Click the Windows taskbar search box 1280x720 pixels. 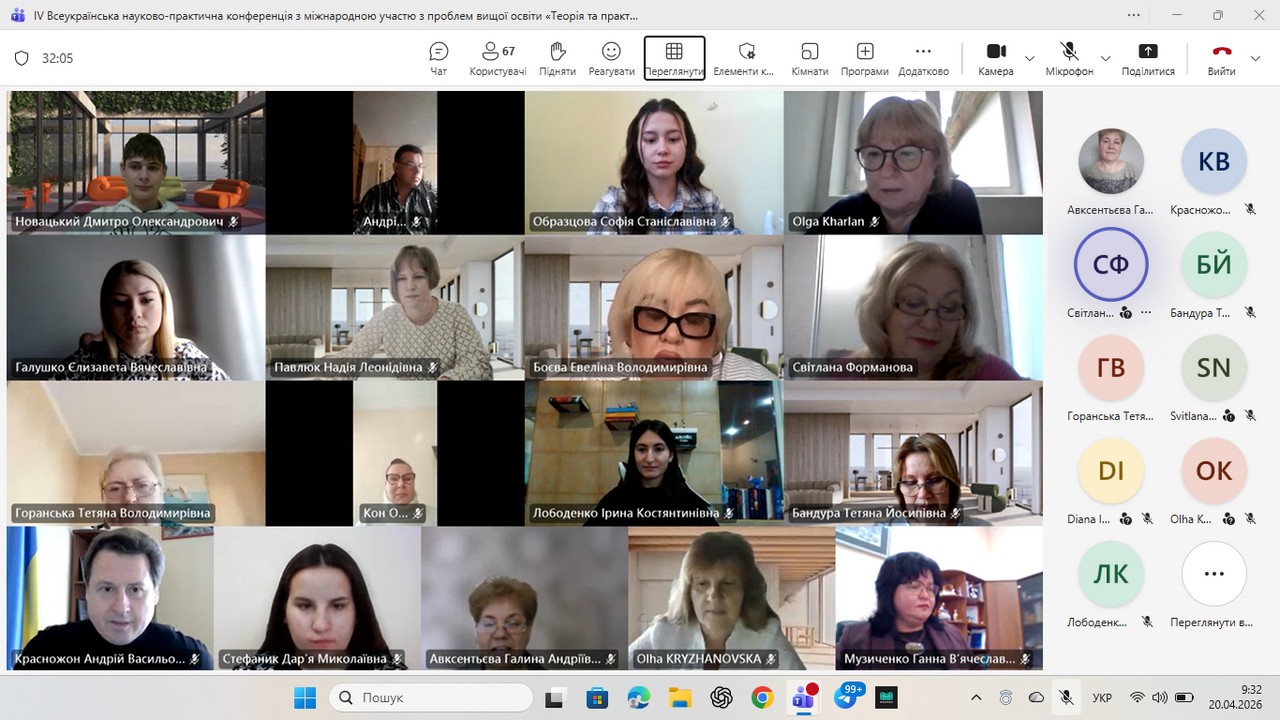click(431, 697)
